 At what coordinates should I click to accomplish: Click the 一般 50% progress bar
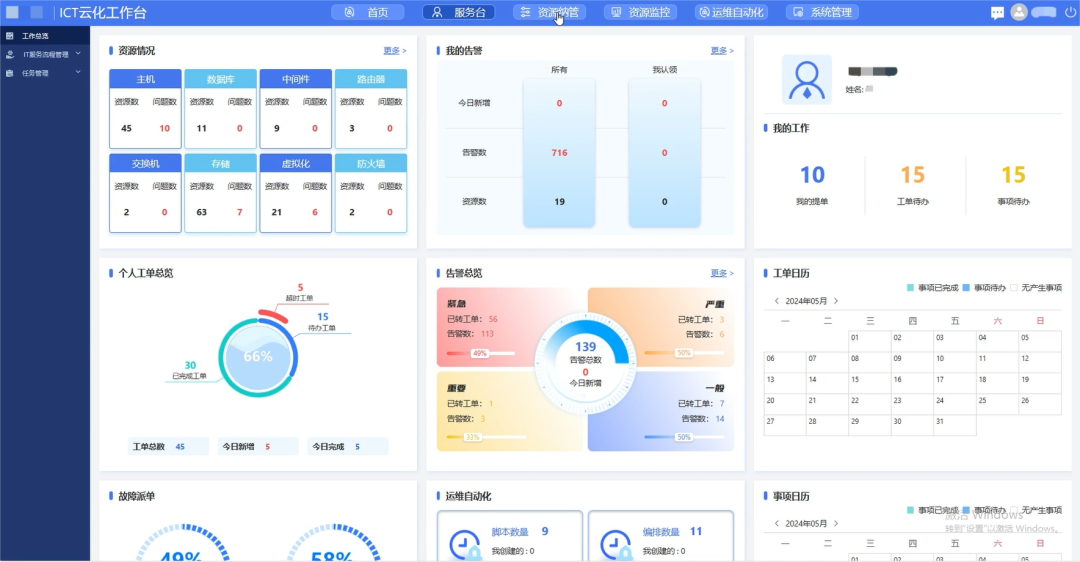[684, 437]
